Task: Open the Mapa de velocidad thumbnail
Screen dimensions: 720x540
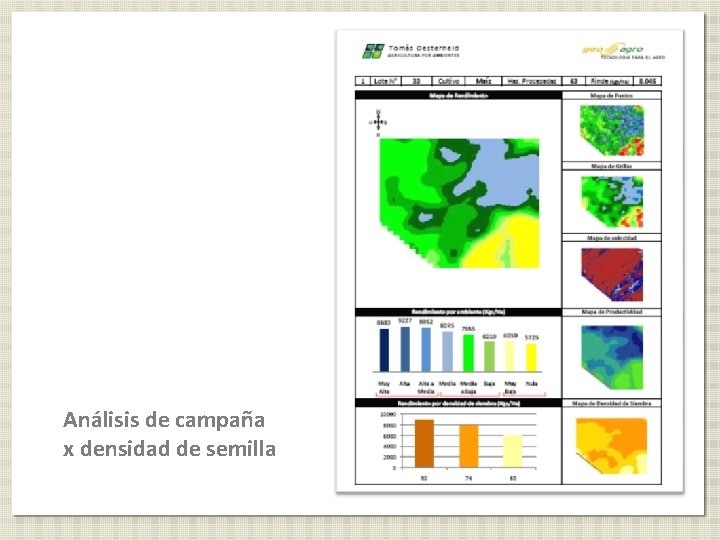Action: click(612, 275)
